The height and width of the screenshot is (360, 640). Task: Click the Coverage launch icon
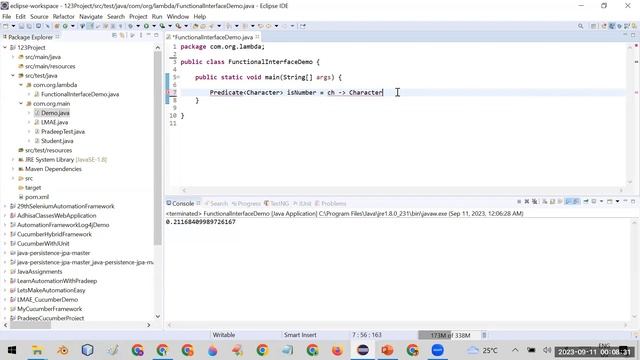(162, 26)
